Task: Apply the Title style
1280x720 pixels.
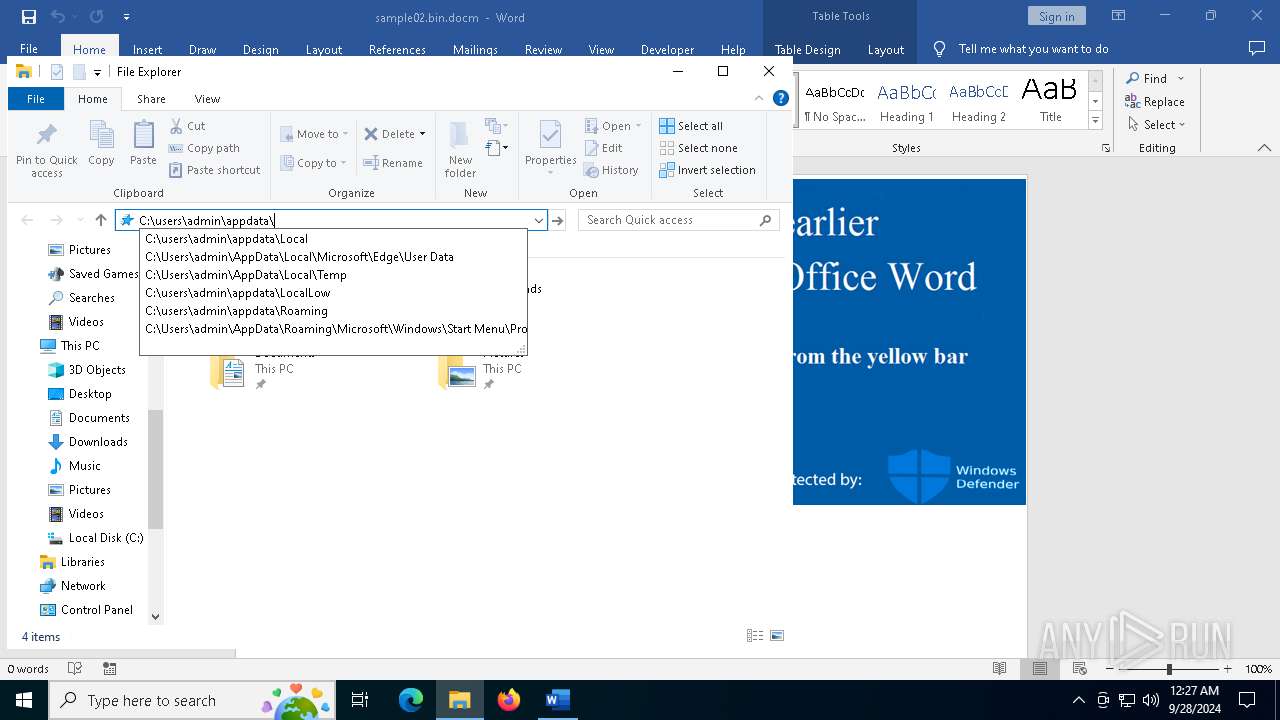Action: (x=1050, y=101)
